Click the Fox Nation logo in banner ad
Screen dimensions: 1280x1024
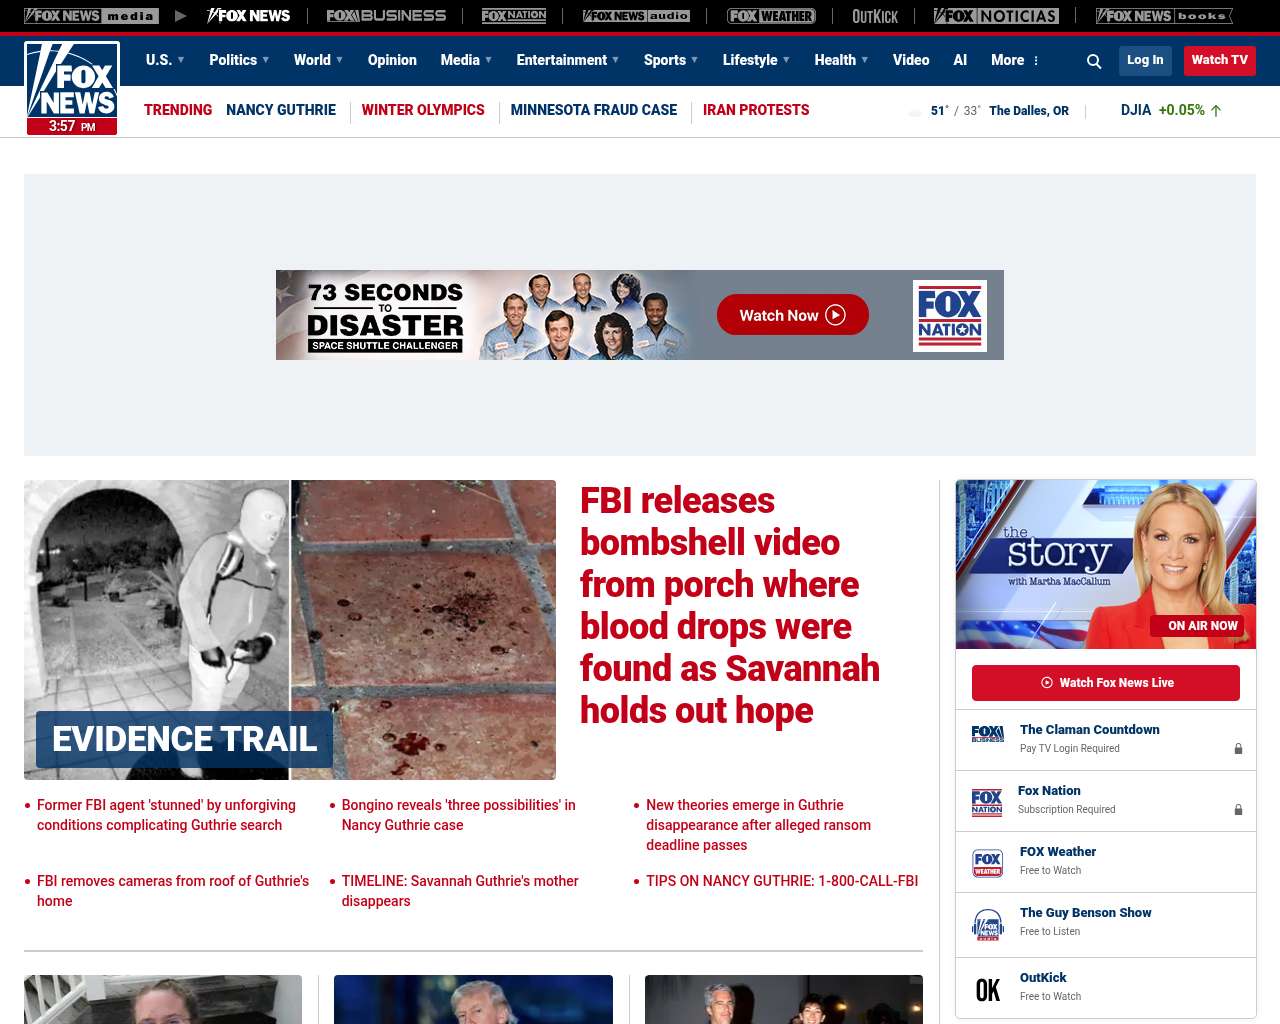950,316
